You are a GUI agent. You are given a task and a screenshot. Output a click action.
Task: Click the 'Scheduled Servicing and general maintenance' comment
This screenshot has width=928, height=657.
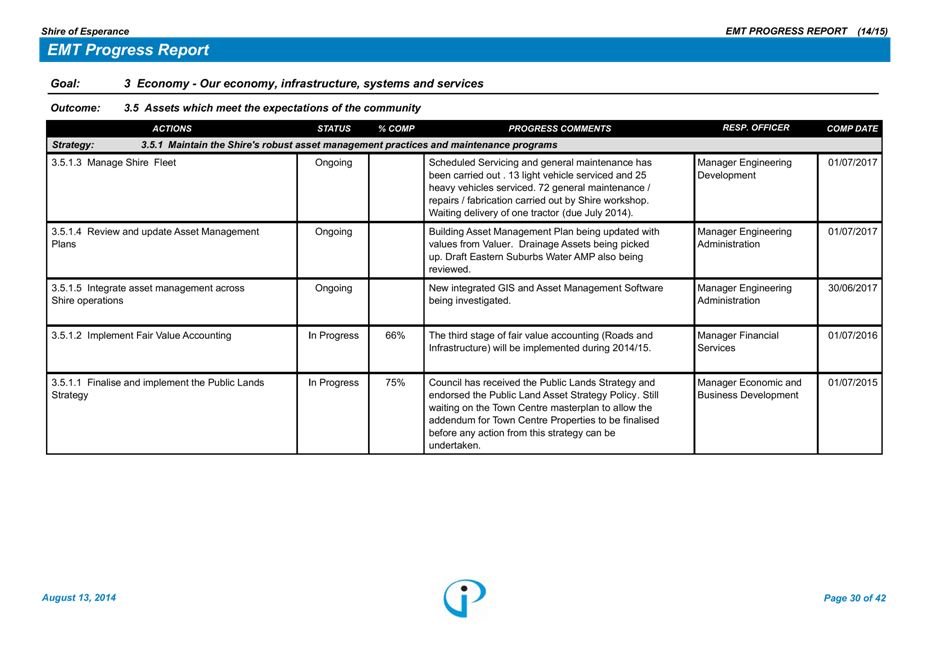(x=540, y=188)
